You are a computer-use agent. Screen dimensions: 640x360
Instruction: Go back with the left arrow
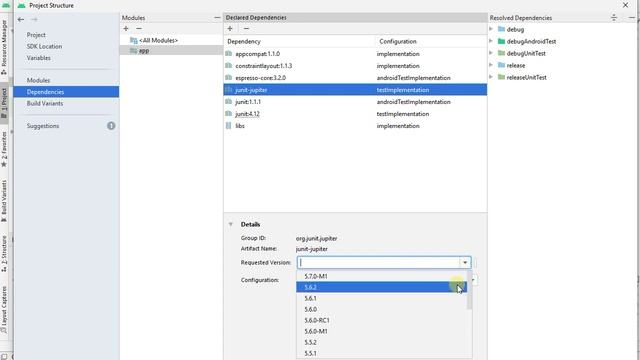(21, 19)
